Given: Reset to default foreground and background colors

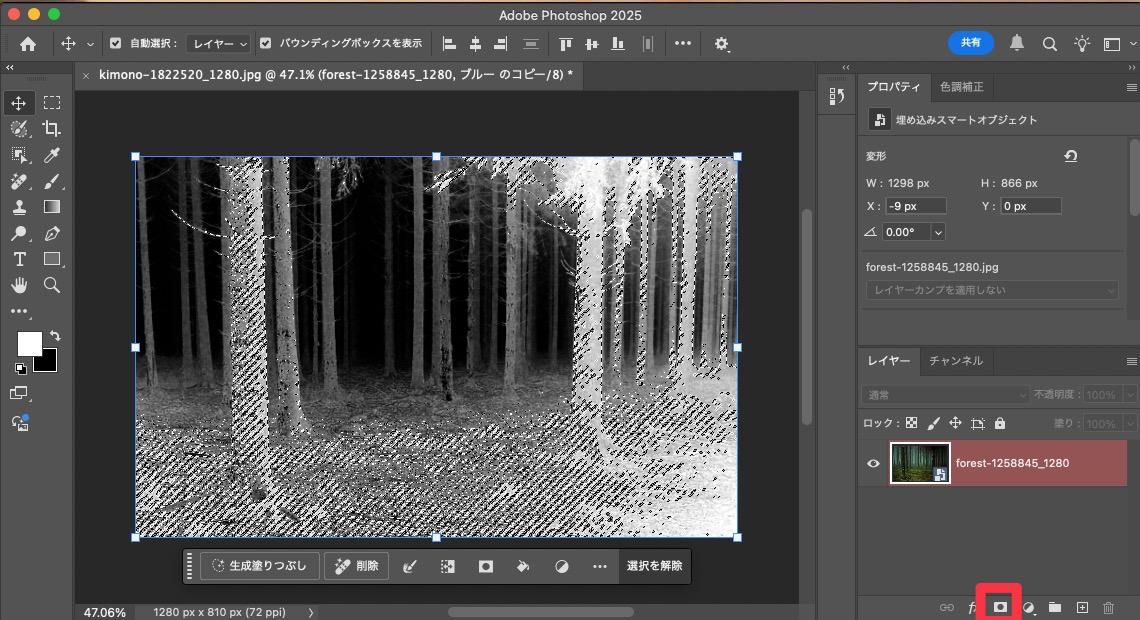Looking at the screenshot, I should [x=20, y=369].
